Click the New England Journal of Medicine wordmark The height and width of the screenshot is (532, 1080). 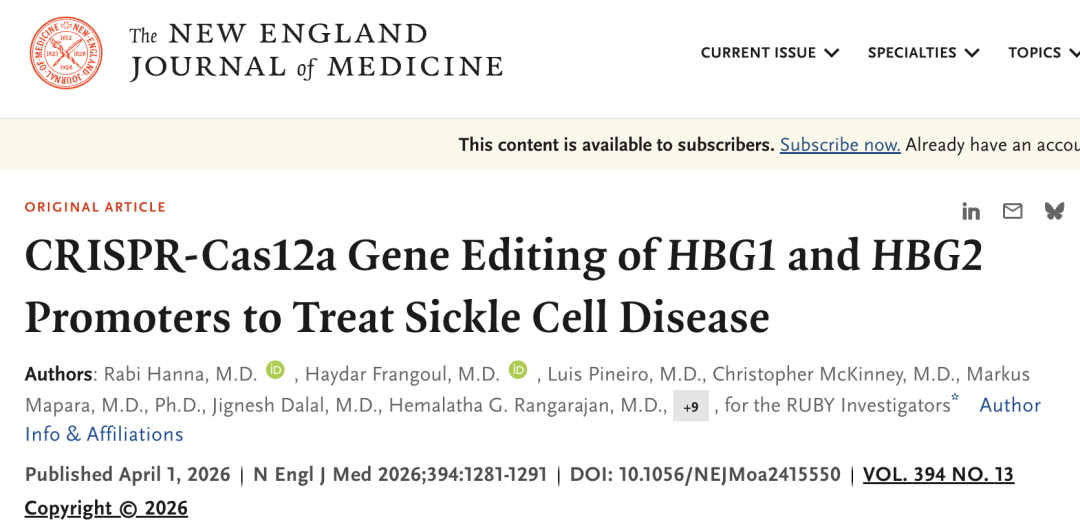(315, 53)
